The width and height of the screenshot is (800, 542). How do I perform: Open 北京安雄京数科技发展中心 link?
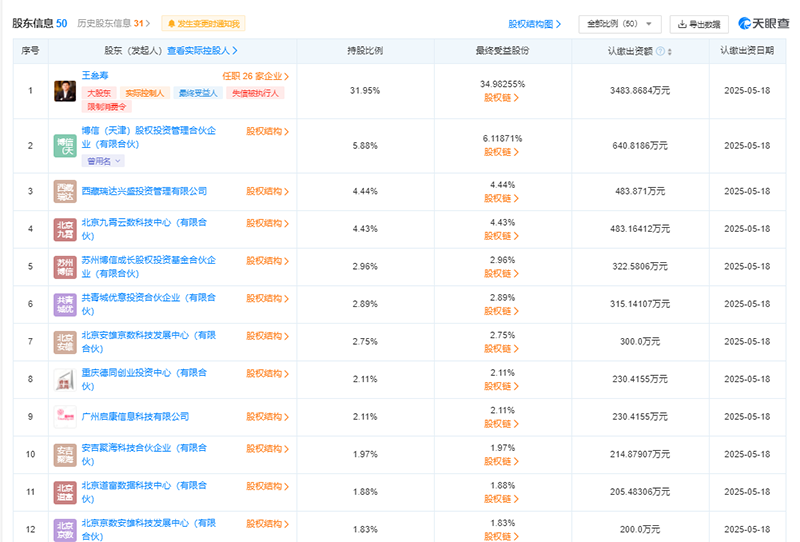[x=148, y=342]
